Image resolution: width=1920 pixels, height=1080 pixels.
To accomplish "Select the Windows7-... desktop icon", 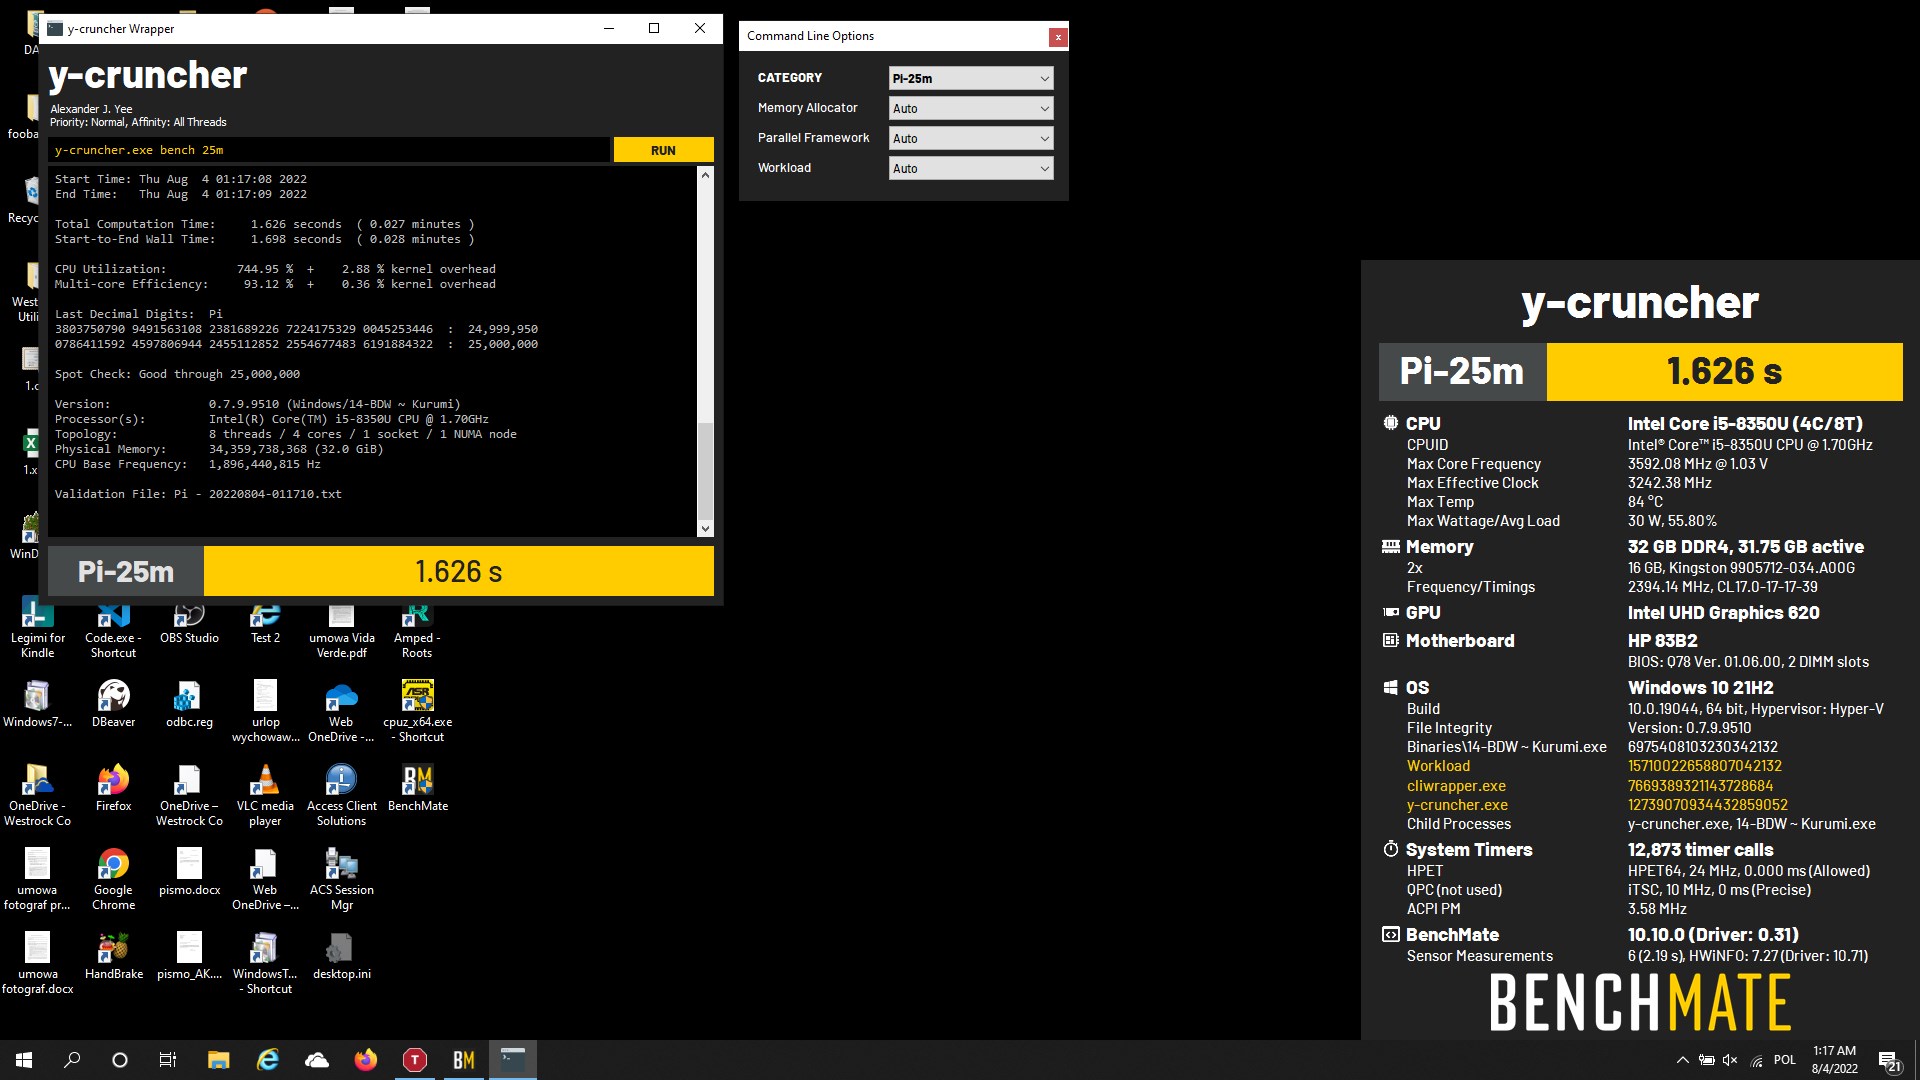I will (37, 704).
